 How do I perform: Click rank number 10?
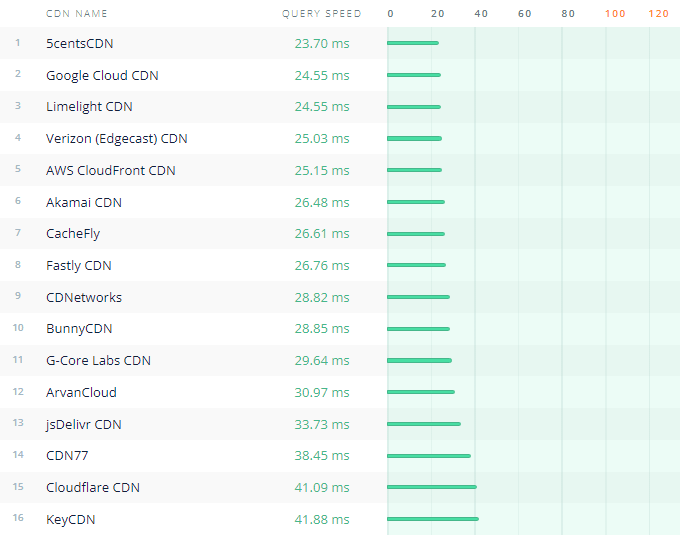click(x=18, y=328)
